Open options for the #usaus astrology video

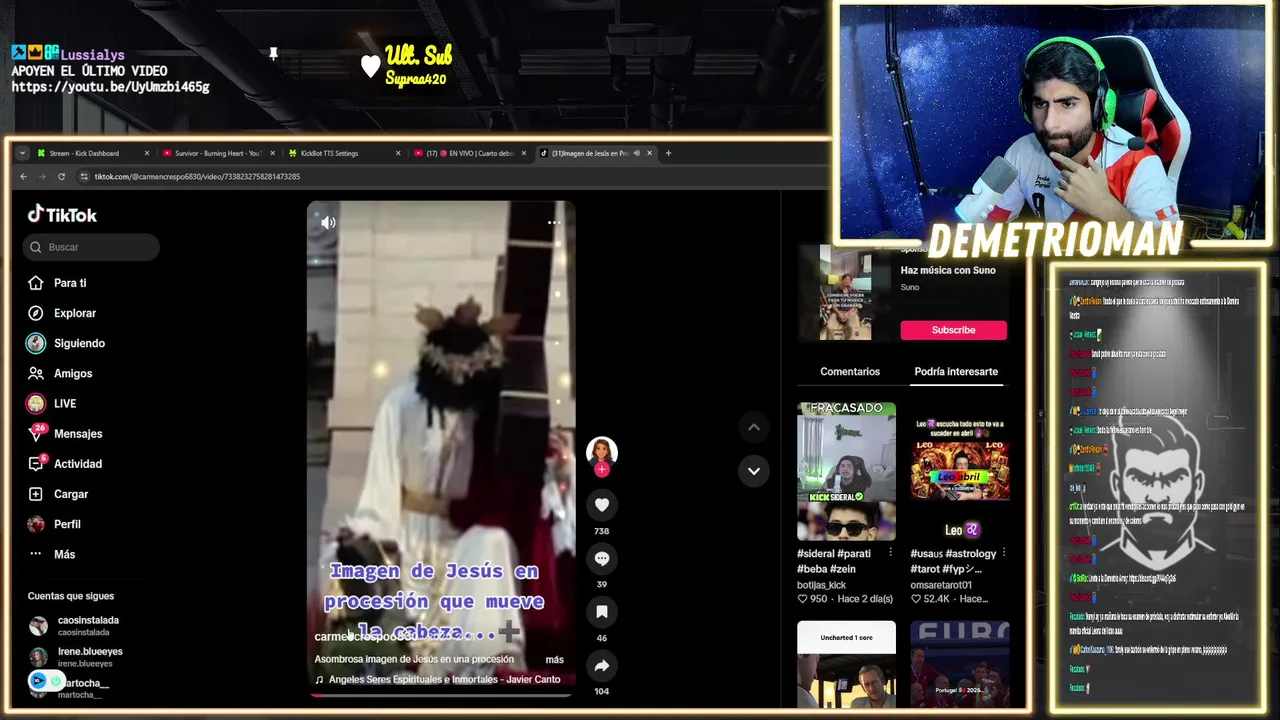point(1004,552)
